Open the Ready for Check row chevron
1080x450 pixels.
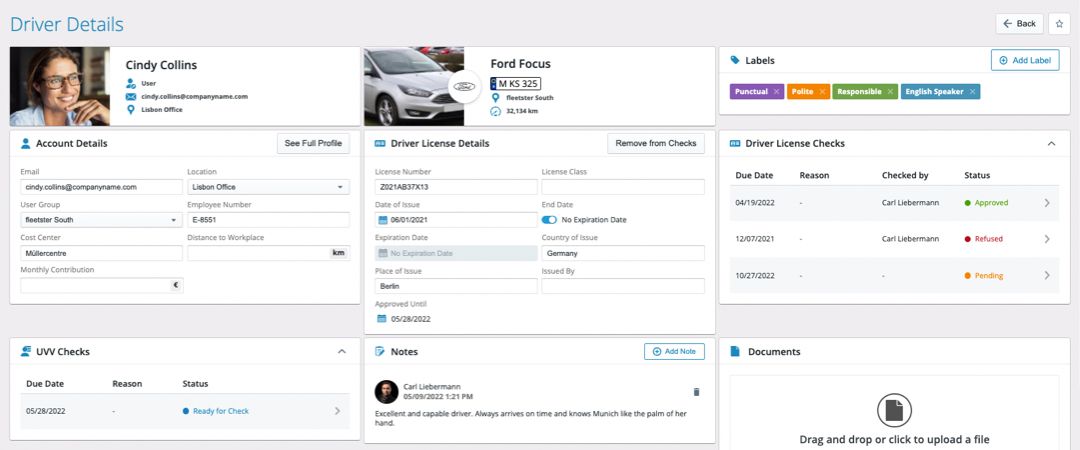pyautogui.click(x=338, y=411)
